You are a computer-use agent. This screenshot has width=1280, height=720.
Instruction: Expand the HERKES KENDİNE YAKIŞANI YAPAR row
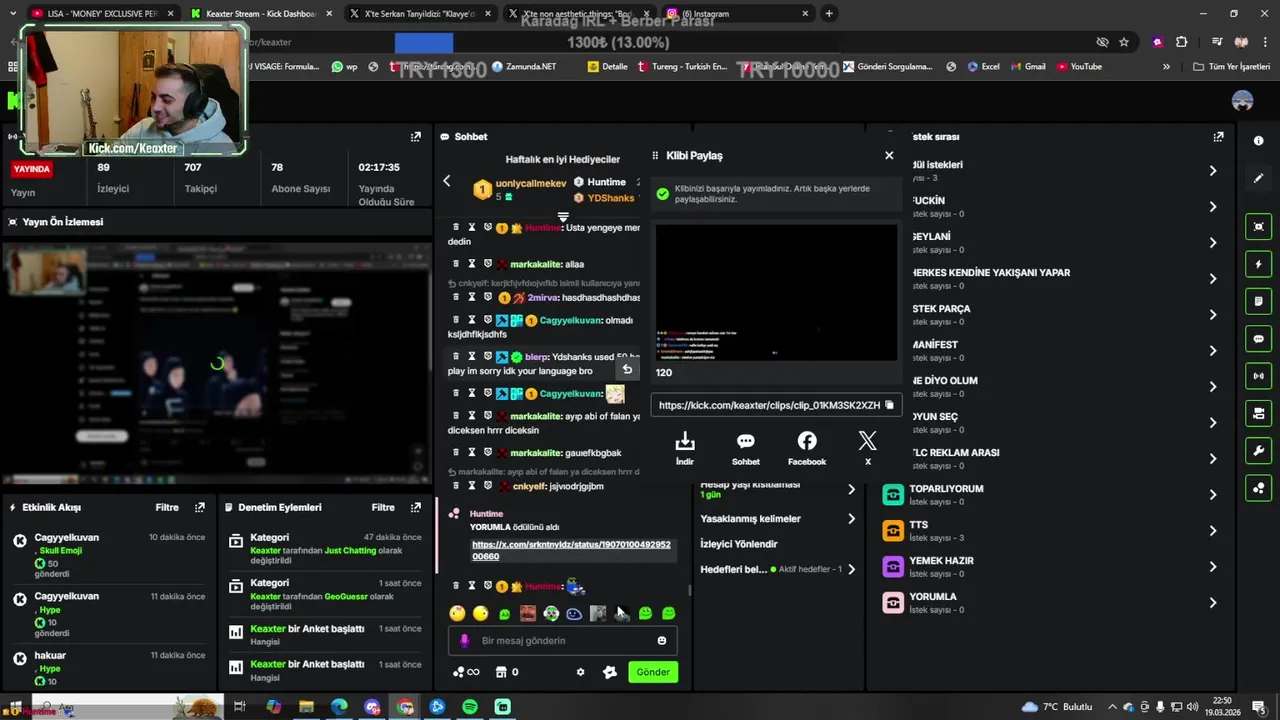click(x=1212, y=279)
